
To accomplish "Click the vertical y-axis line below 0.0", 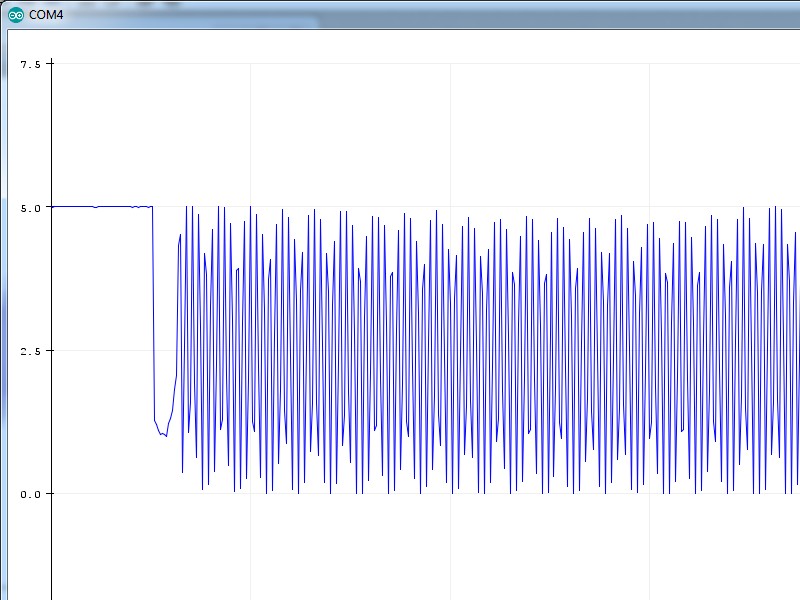I will [x=51, y=550].
